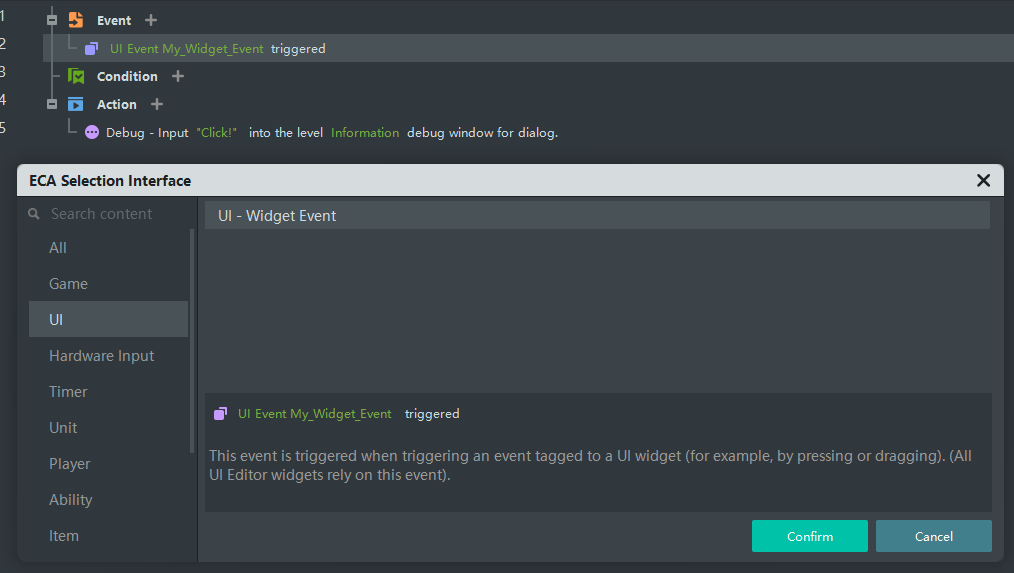Viewport: 1014px width, 573px height.
Task: Close the ECA Selection Interface dialog
Action: coord(983,181)
